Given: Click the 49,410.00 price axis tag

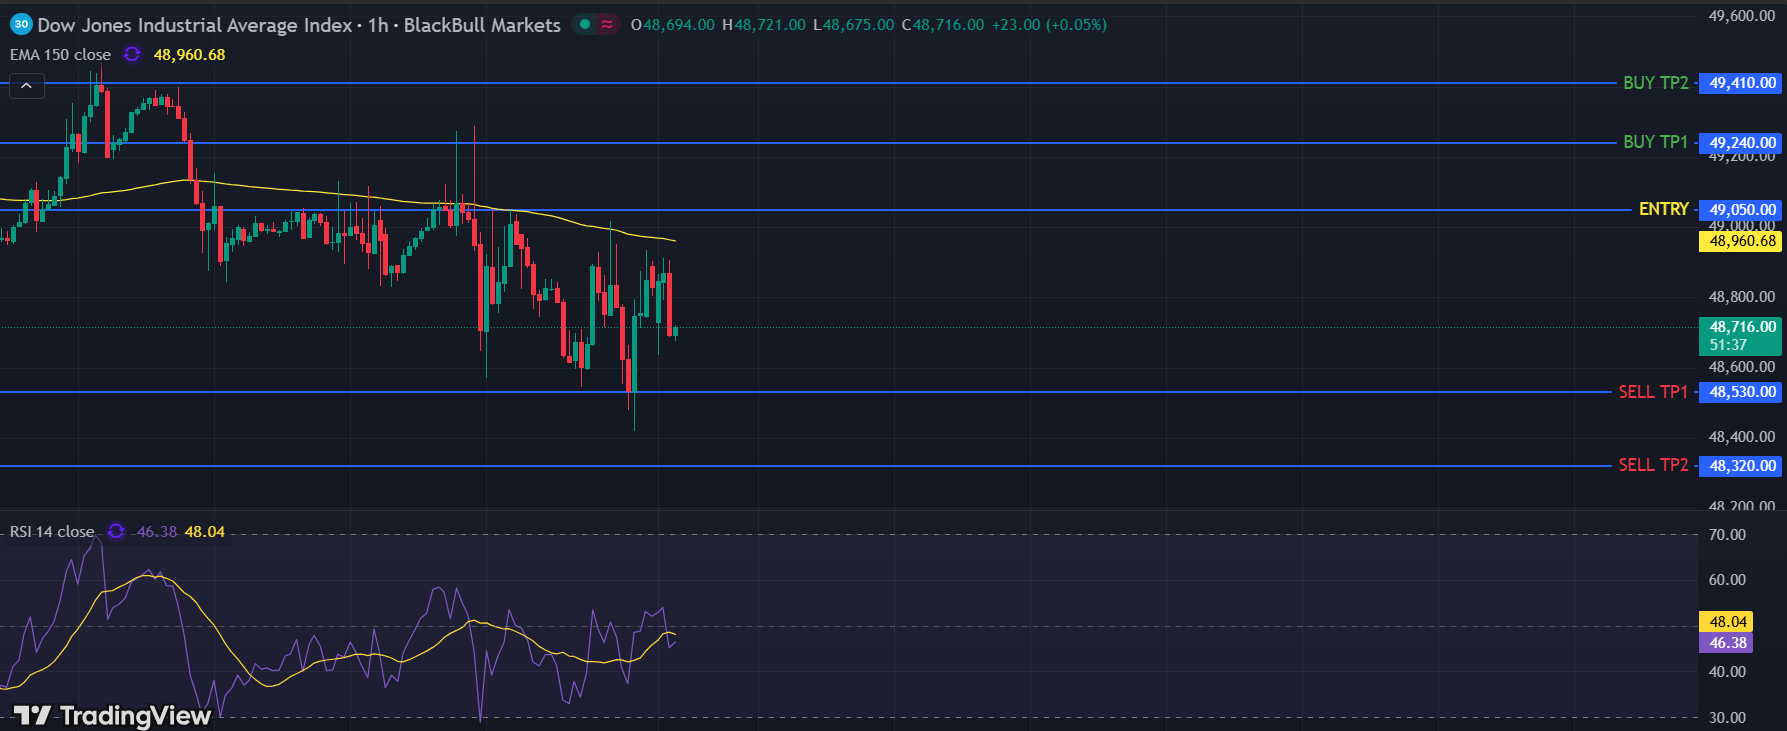Looking at the screenshot, I should point(1741,83).
